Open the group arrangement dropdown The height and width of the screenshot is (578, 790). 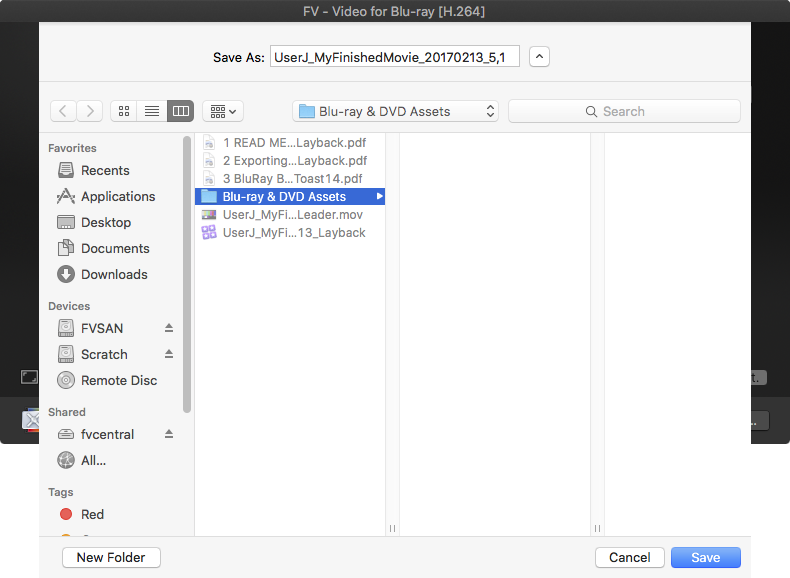tap(223, 111)
